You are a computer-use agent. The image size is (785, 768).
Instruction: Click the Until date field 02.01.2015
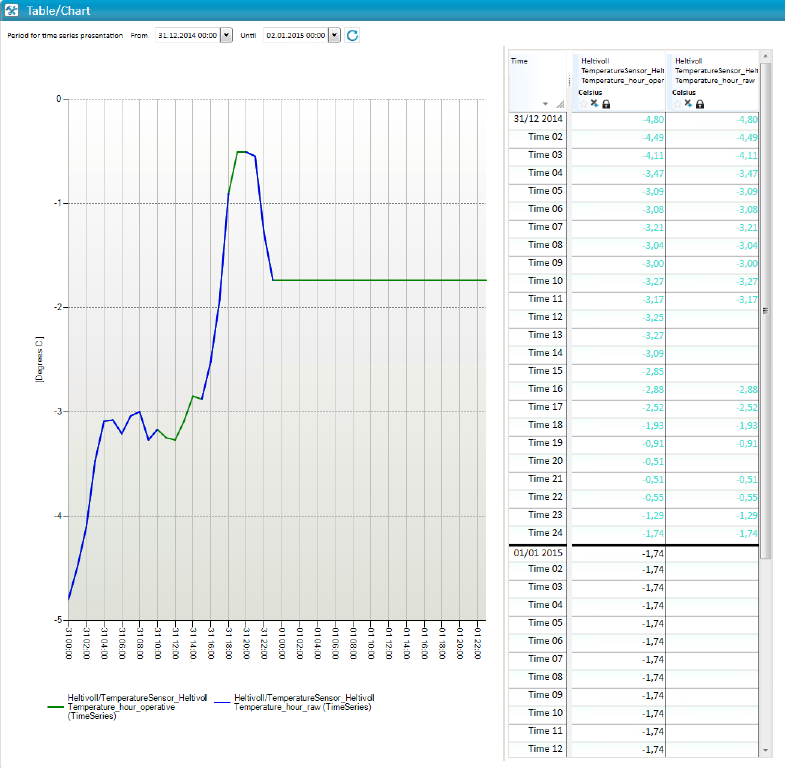coord(295,35)
